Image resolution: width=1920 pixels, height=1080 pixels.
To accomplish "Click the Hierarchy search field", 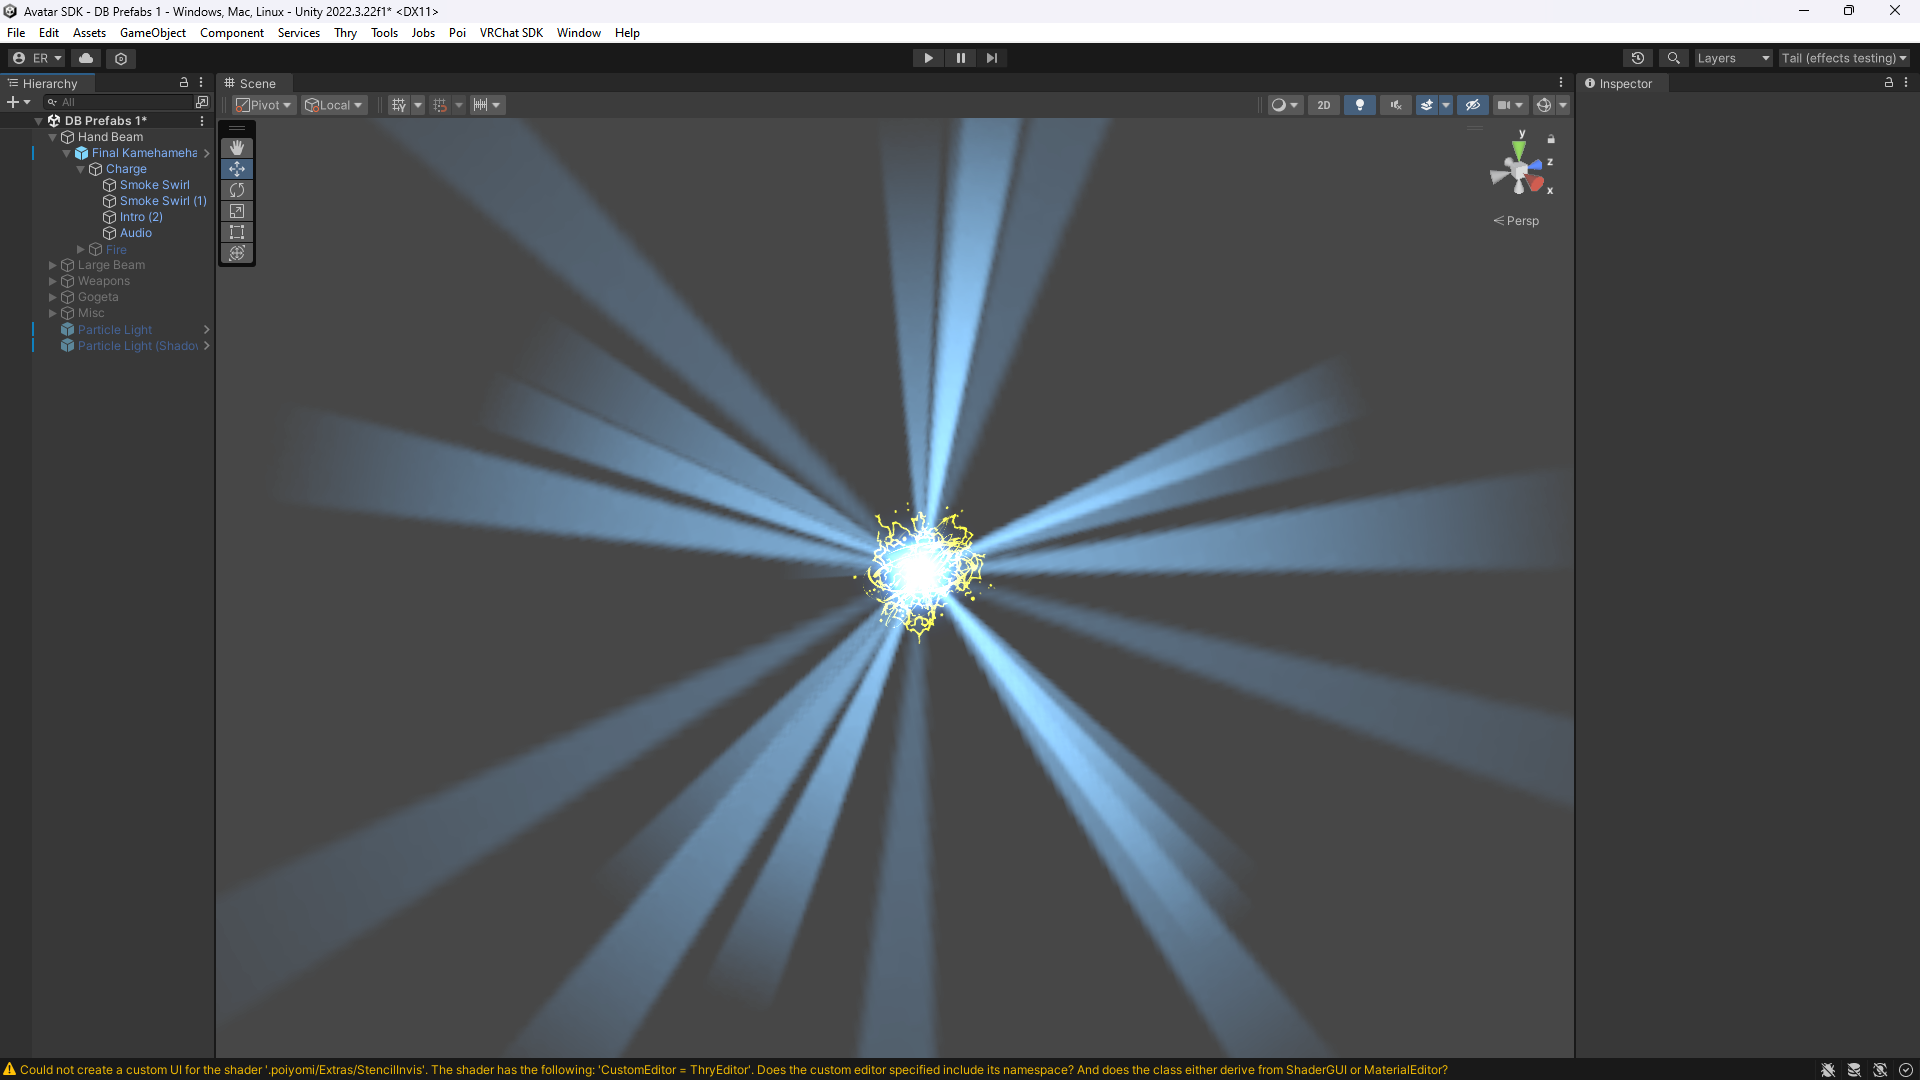I will pos(120,102).
